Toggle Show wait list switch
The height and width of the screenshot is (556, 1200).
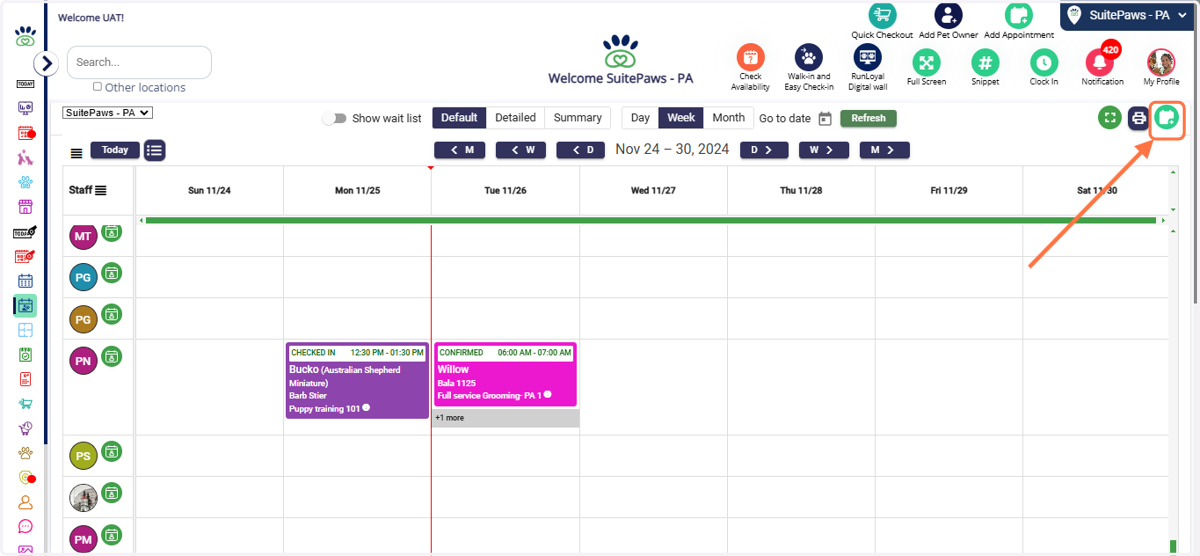coord(335,118)
